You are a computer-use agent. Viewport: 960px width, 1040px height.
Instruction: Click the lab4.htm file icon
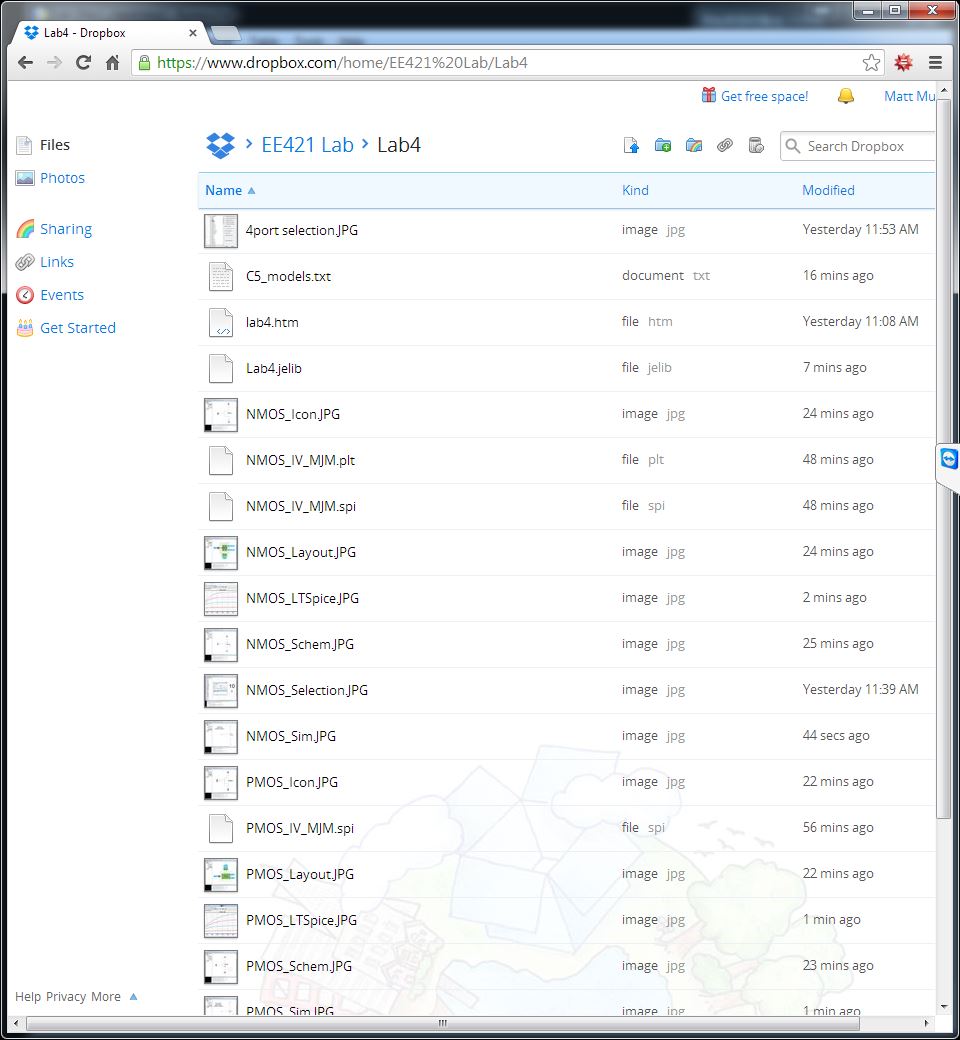click(x=221, y=322)
